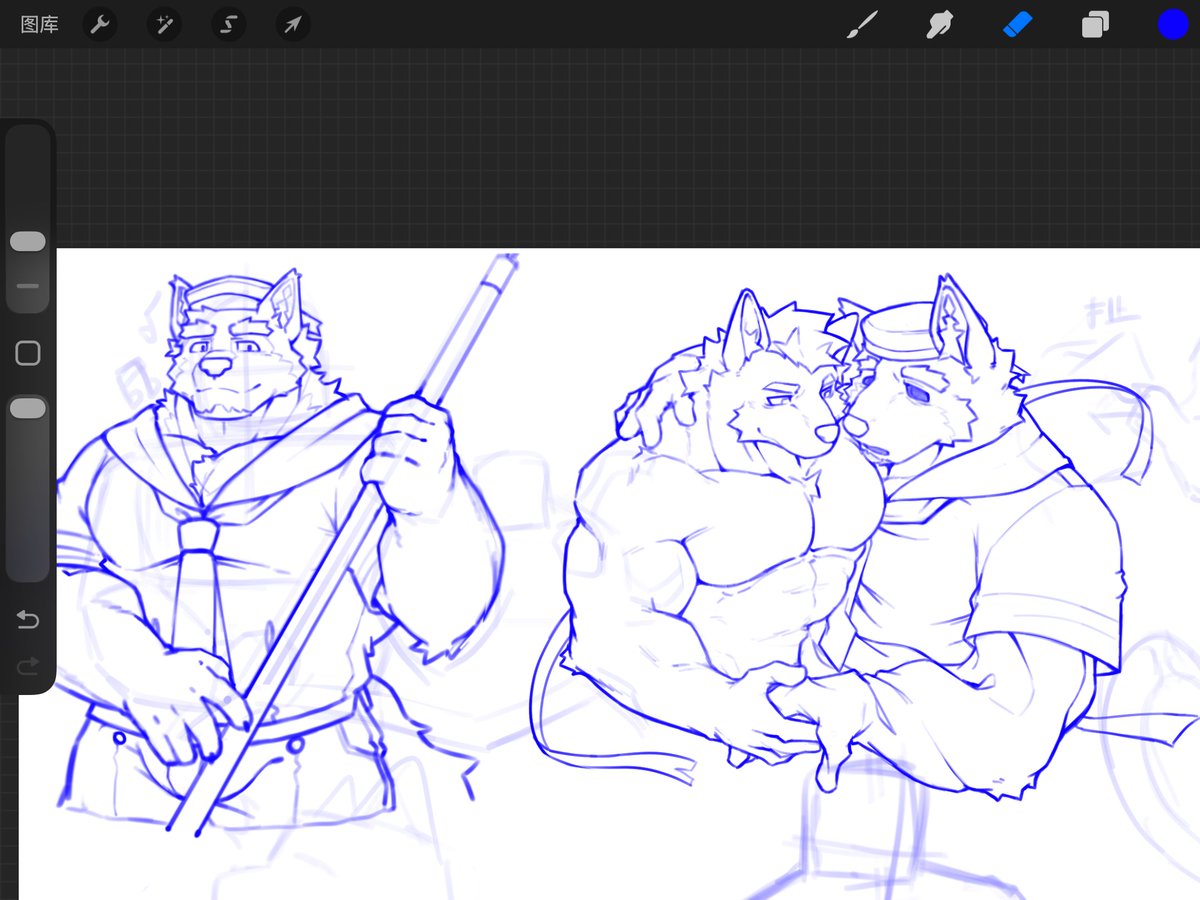Select the Smudge tool

pyautogui.click(x=939, y=25)
